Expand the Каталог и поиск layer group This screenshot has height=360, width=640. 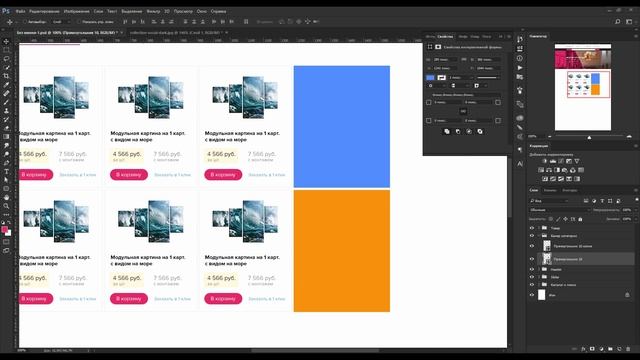(x=539, y=284)
